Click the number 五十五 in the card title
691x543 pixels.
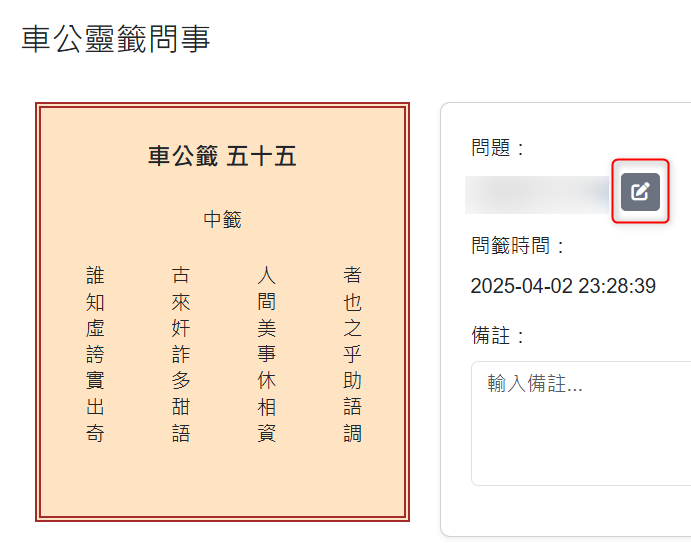point(262,157)
